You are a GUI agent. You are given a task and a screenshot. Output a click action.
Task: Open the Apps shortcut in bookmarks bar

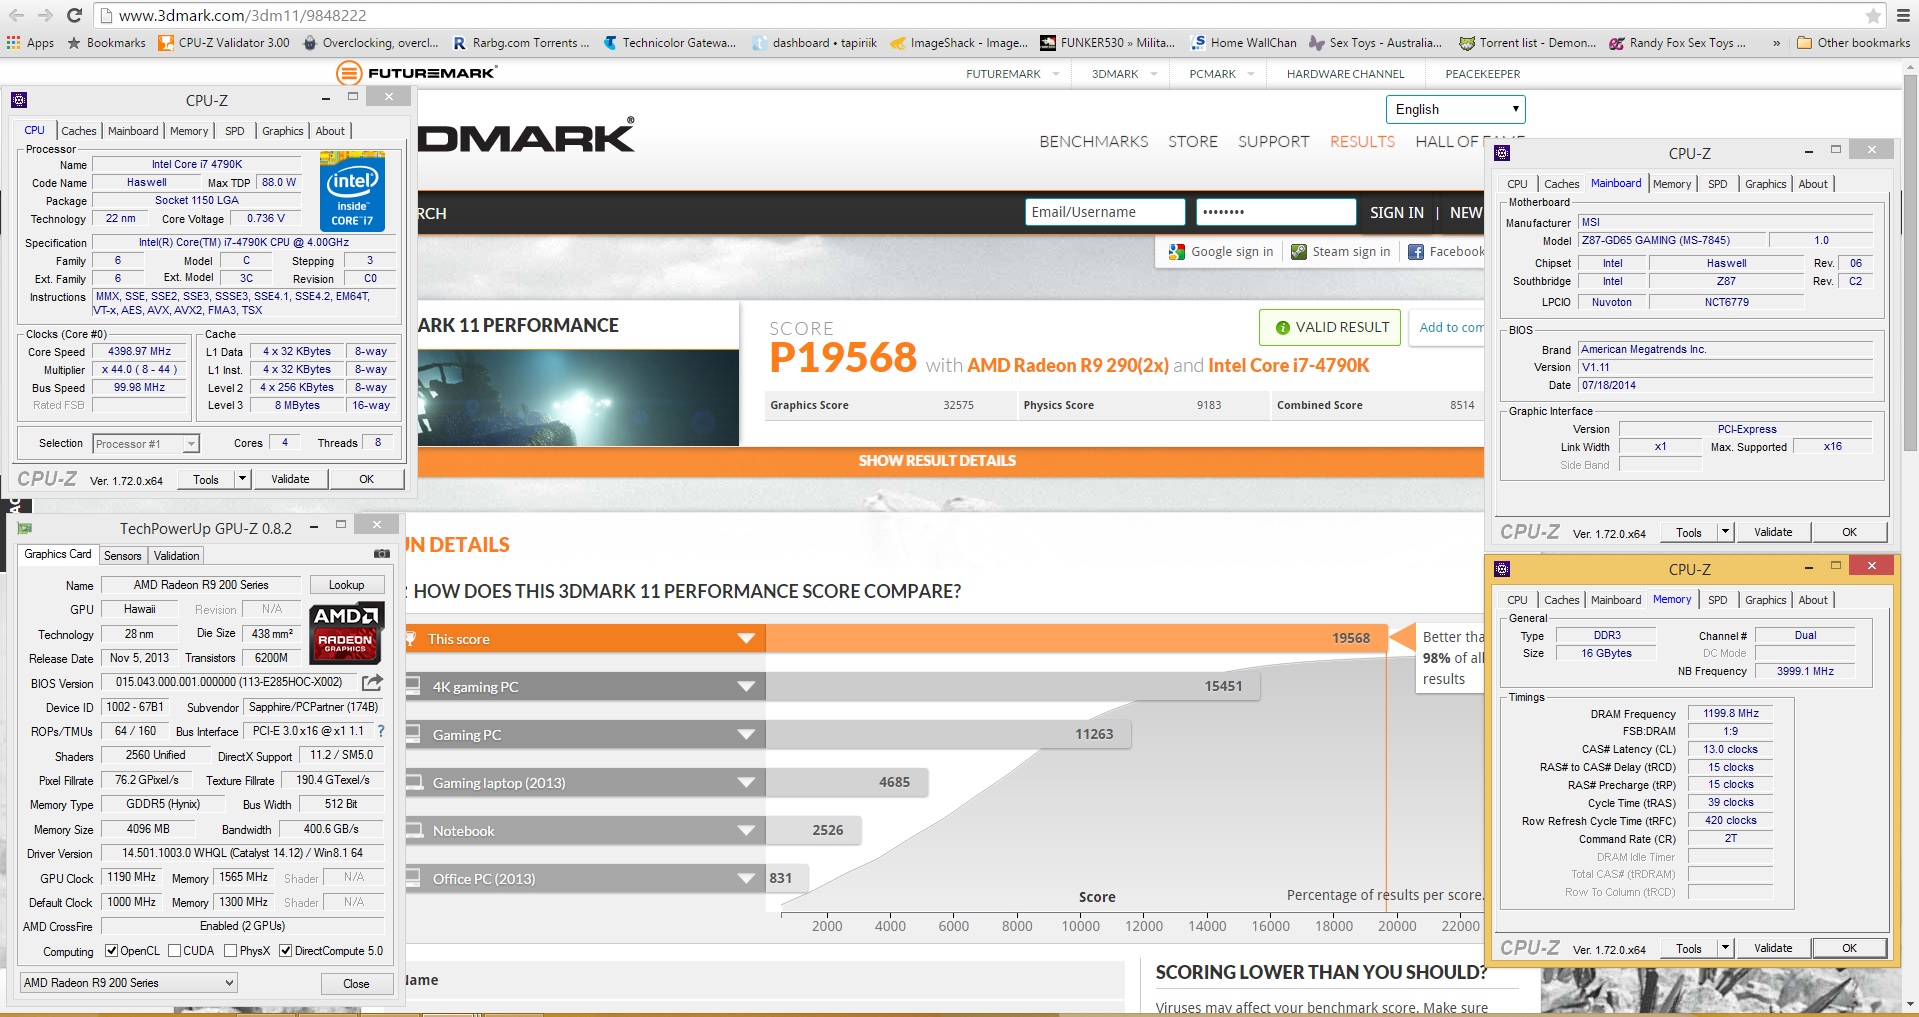(x=30, y=43)
